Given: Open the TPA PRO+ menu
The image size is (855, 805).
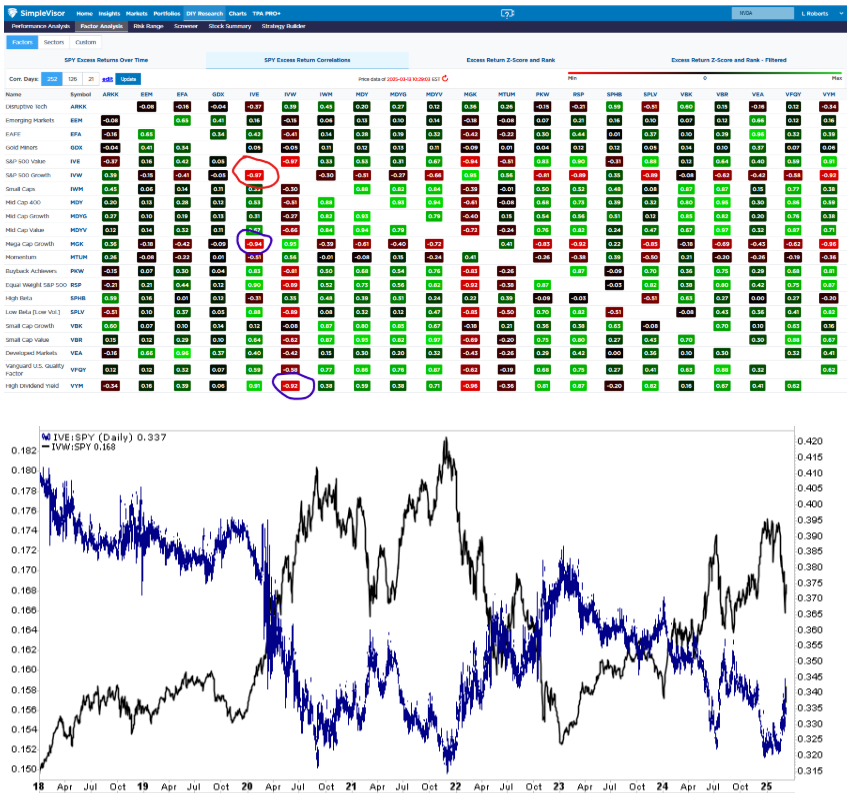Looking at the screenshot, I should click(267, 14).
